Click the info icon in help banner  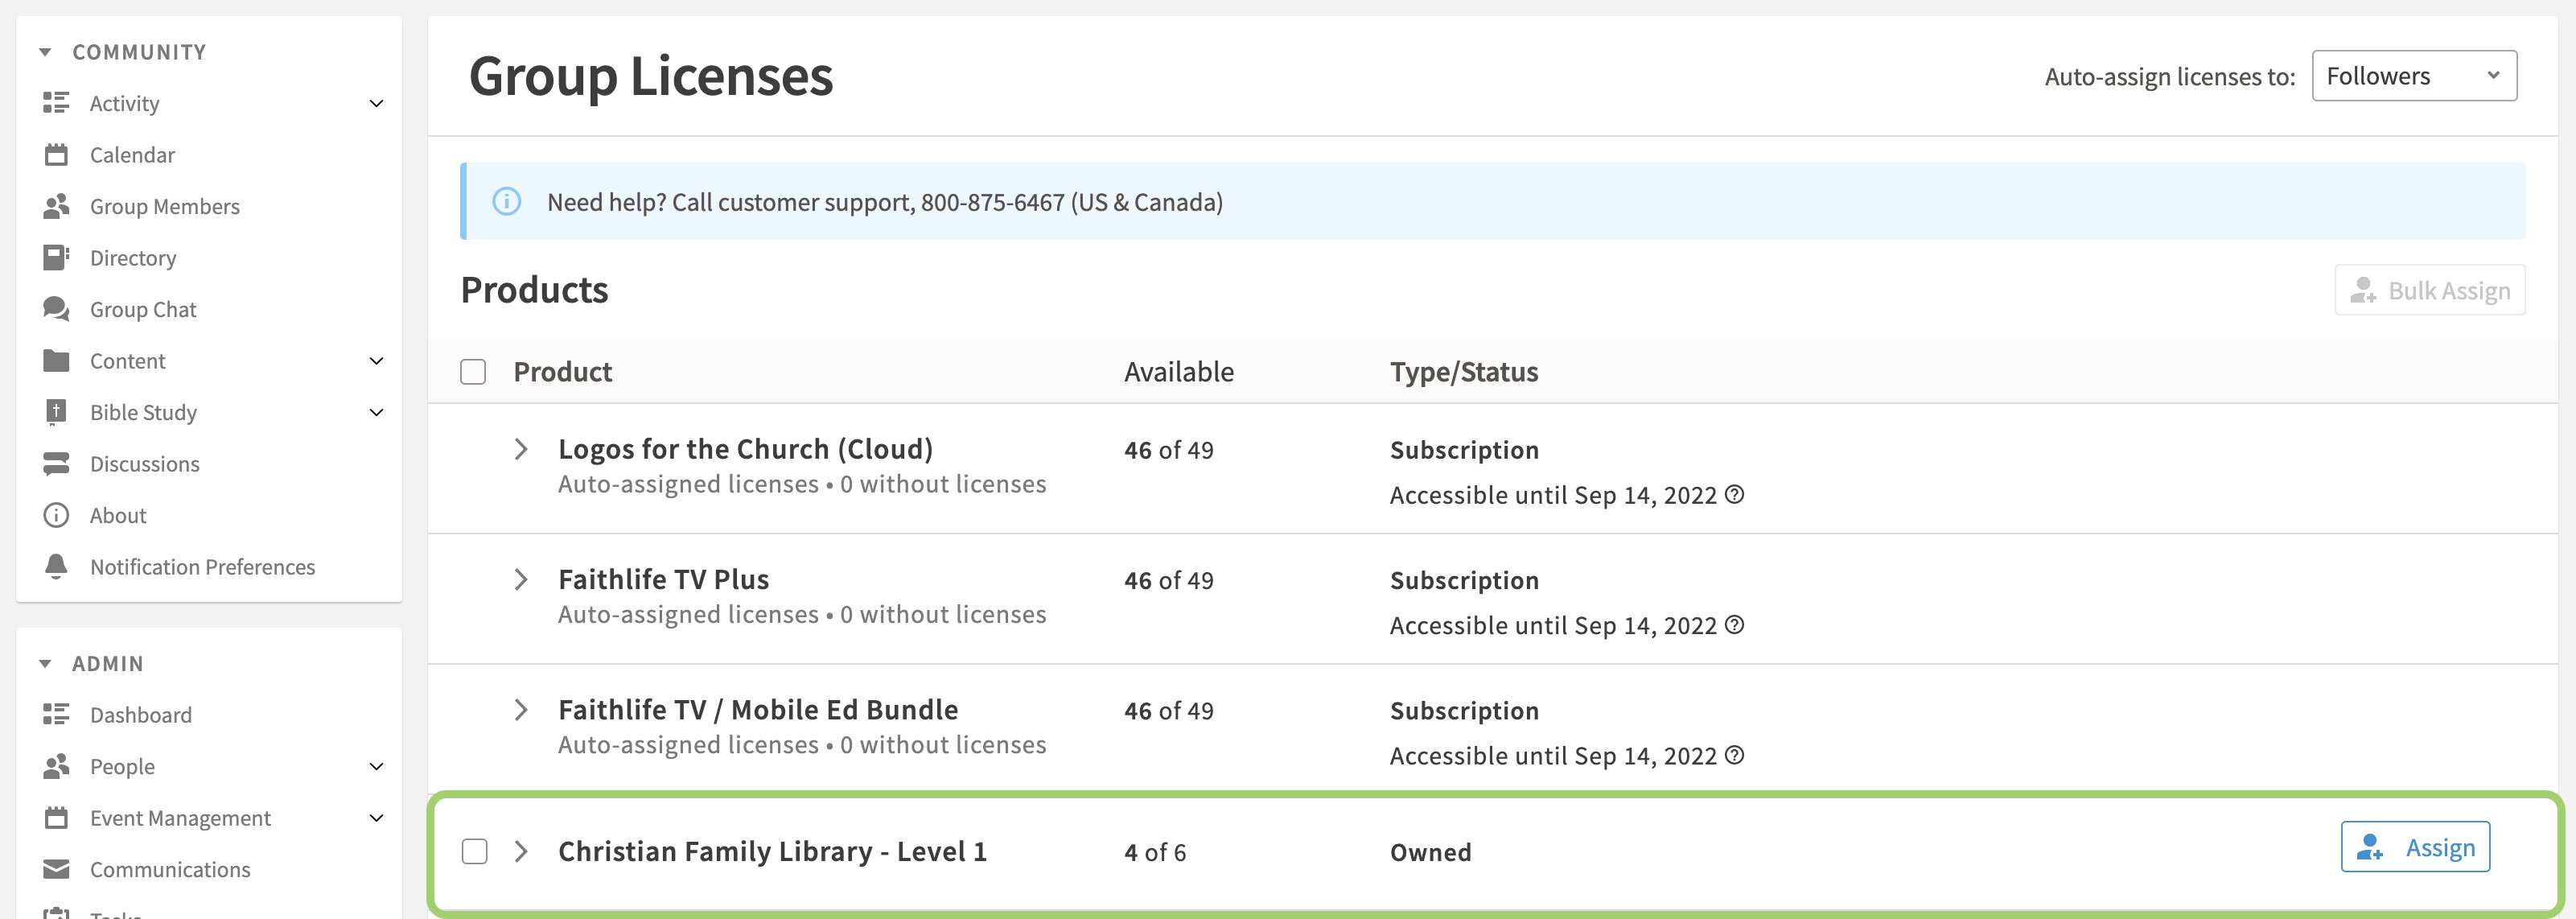pyautogui.click(x=507, y=202)
